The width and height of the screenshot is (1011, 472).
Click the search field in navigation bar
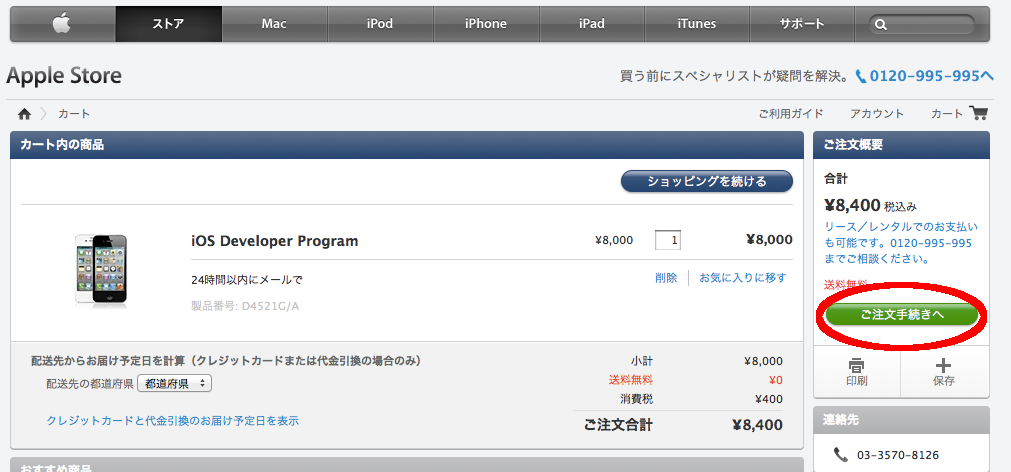click(x=922, y=25)
